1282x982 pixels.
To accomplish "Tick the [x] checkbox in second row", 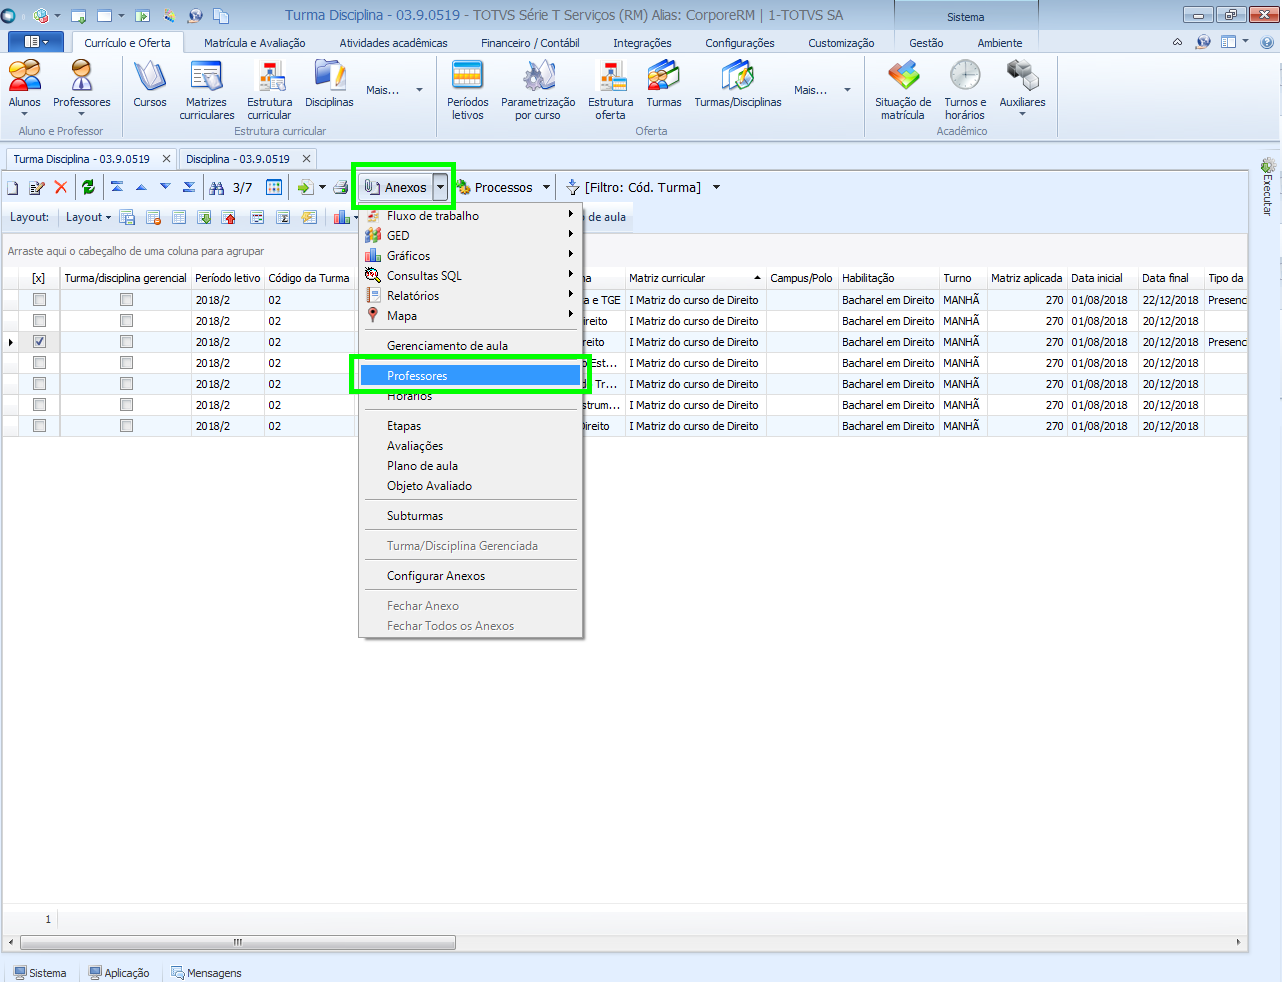I will click(39, 321).
